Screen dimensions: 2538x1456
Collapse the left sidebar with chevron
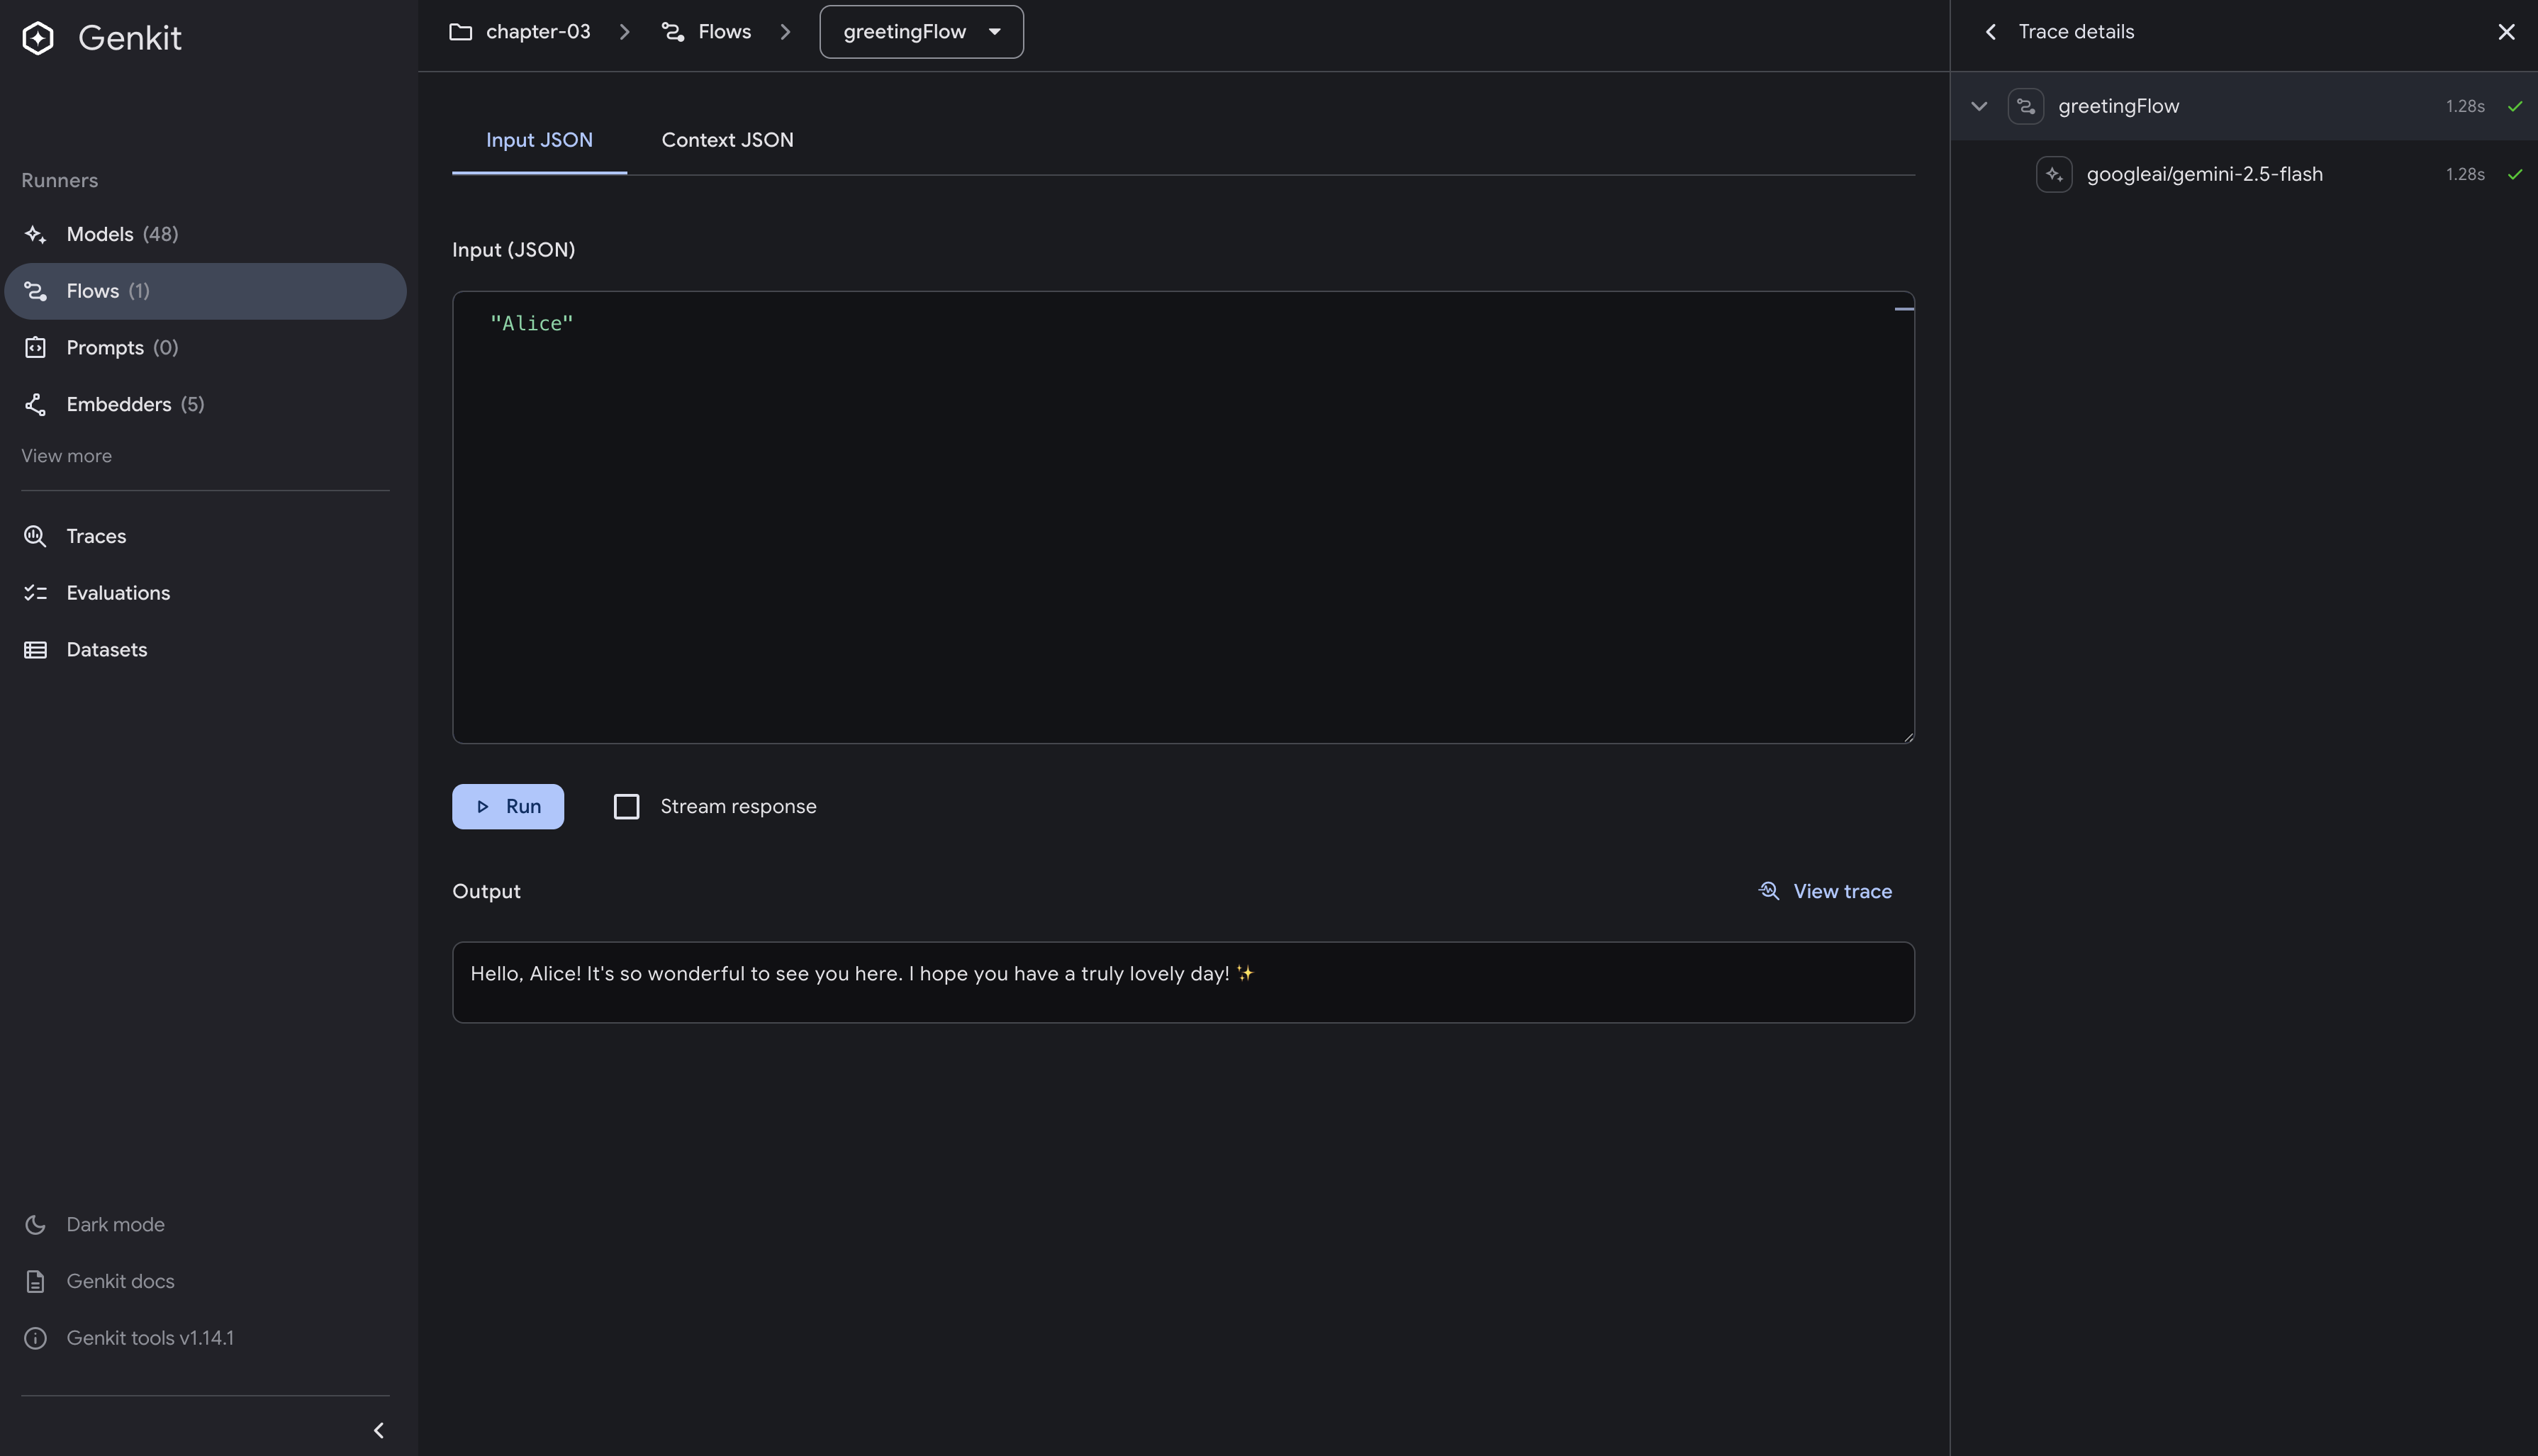point(378,1431)
